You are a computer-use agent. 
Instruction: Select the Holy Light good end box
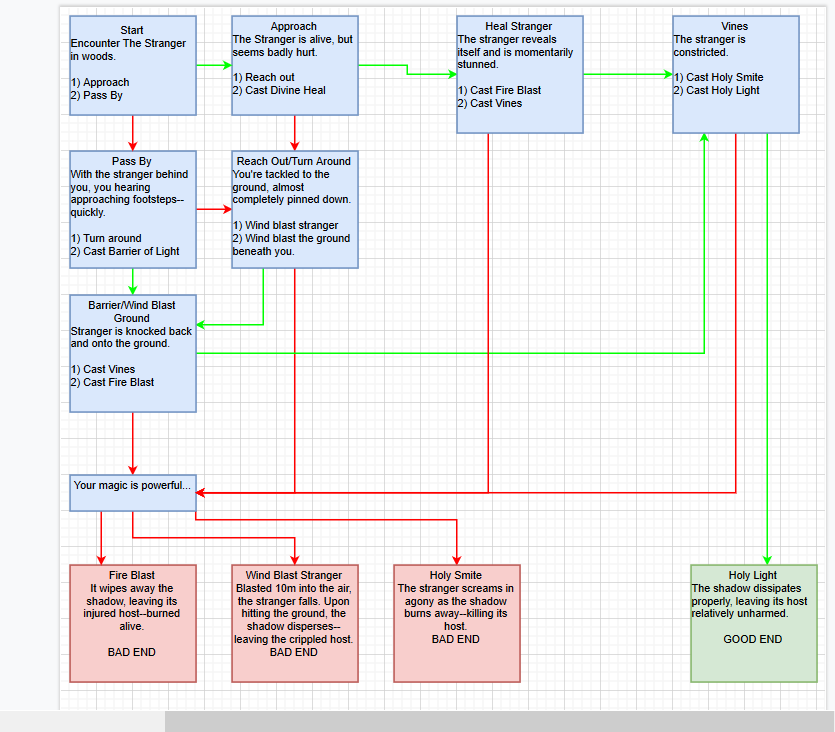(x=754, y=623)
